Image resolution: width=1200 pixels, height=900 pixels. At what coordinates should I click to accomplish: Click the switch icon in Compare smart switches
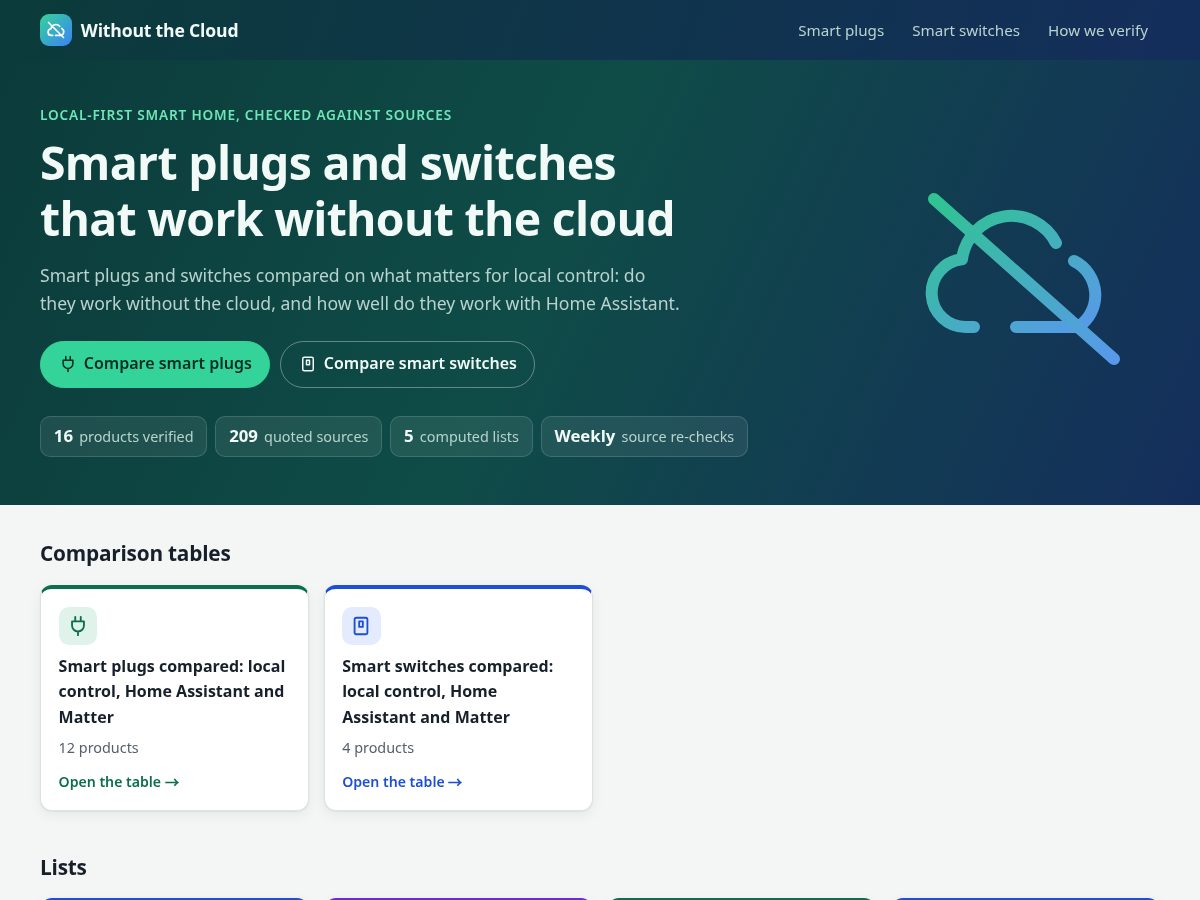pyautogui.click(x=308, y=364)
